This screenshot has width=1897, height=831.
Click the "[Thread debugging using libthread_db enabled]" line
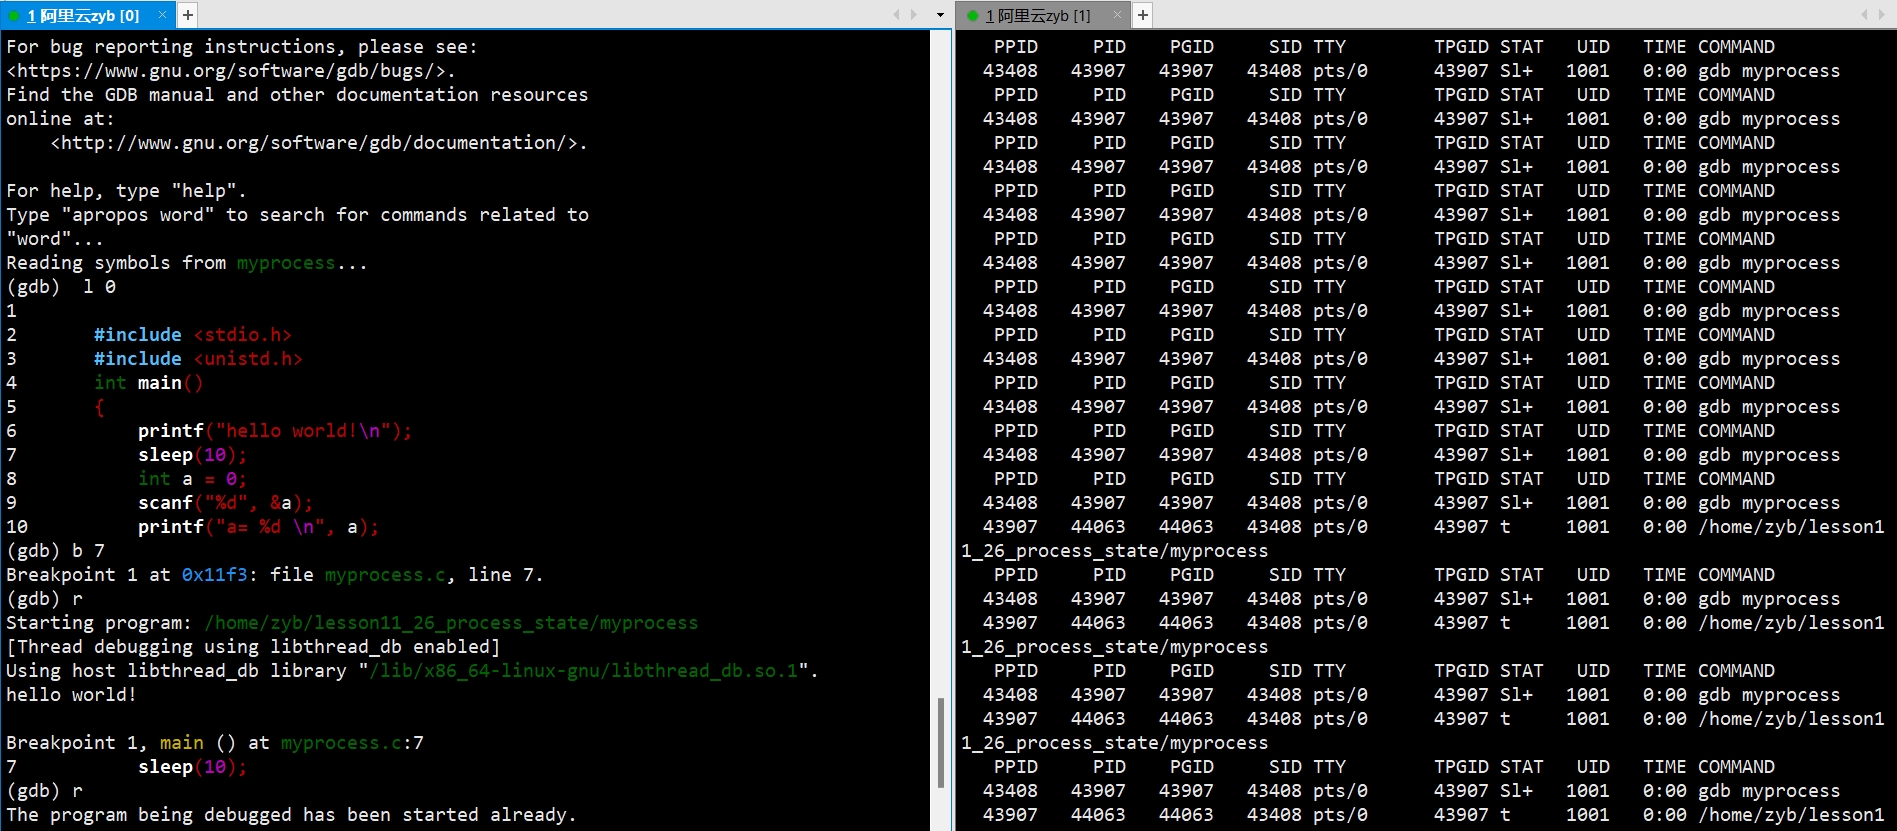point(253,647)
